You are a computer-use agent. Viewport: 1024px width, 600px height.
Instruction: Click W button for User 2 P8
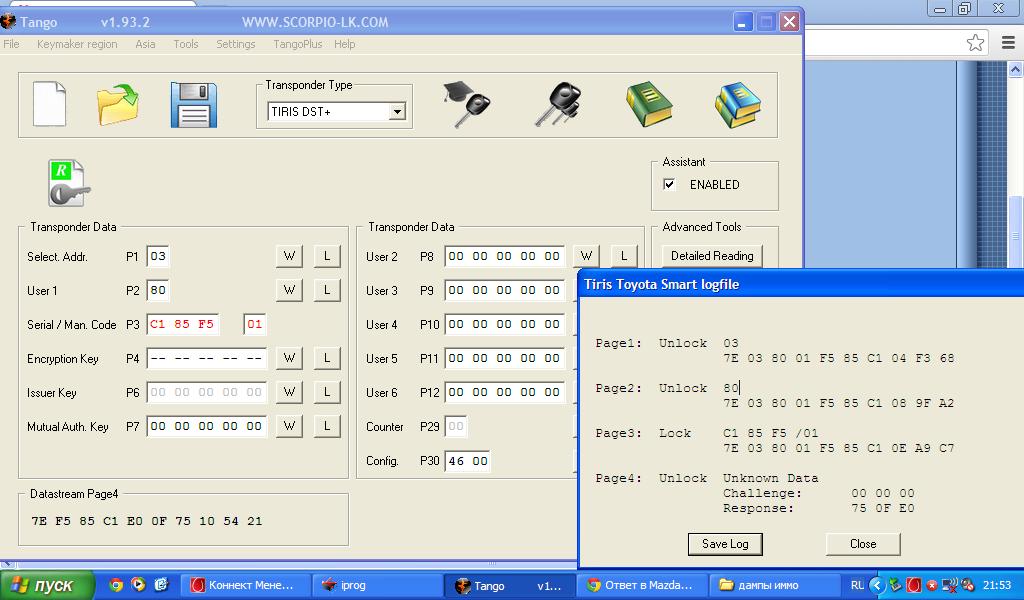coord(586,256)
